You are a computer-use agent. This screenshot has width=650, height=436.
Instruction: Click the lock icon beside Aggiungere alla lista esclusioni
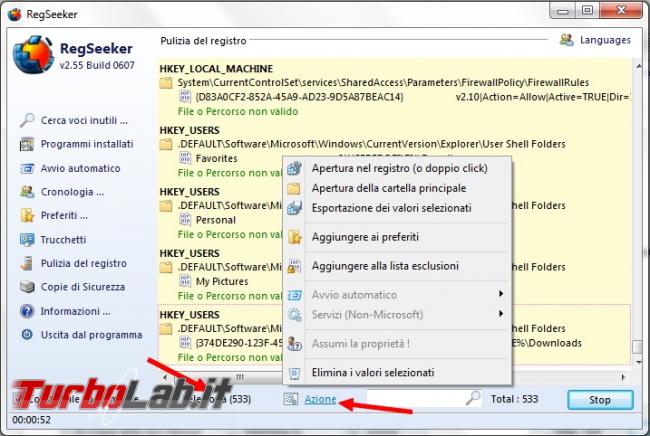(294, 266)
